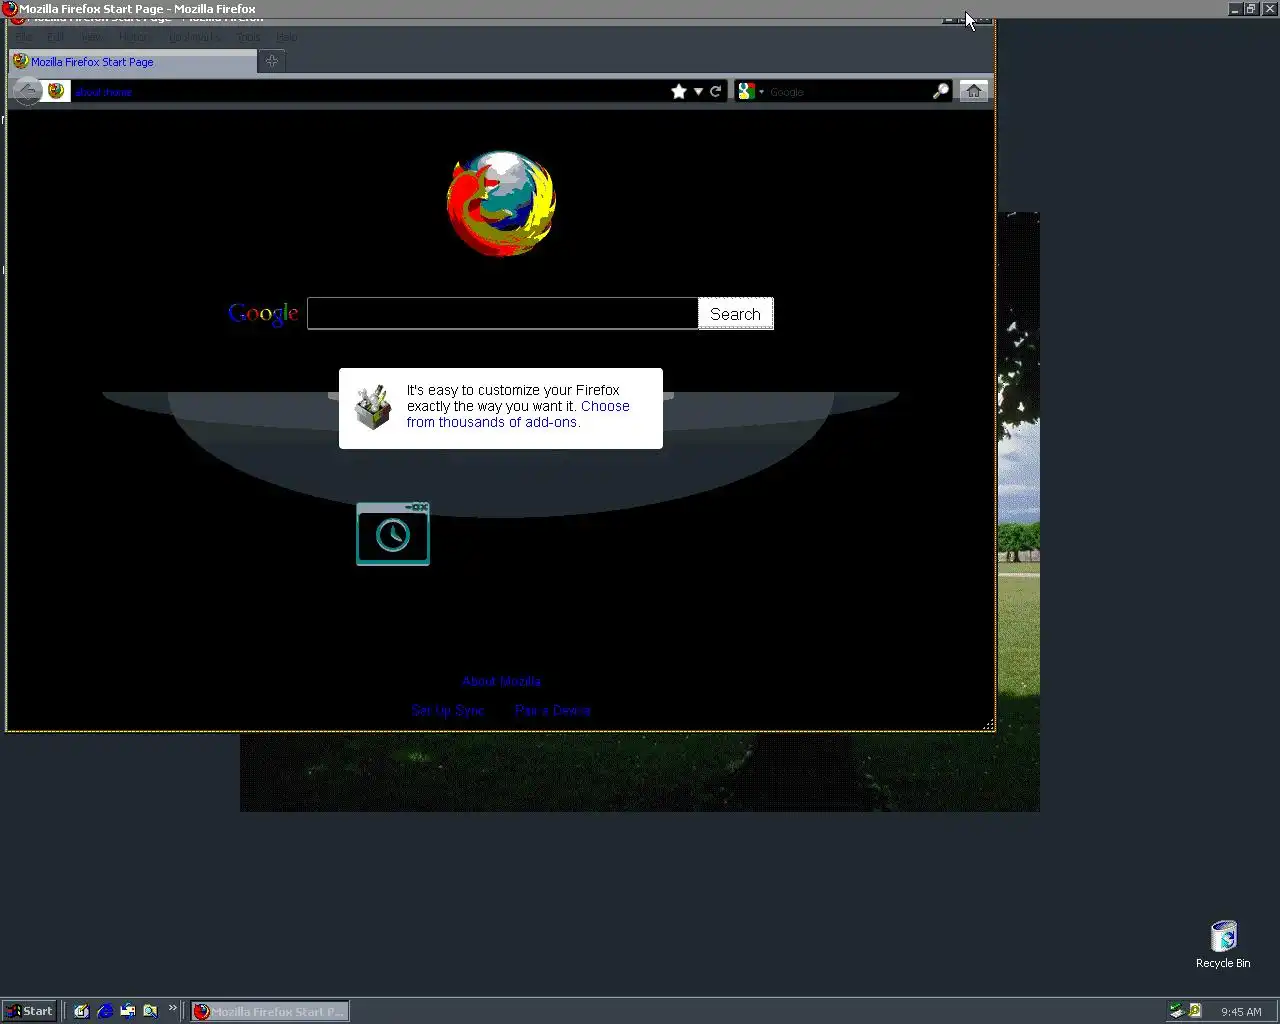Open the View menu
The image size is (1280, 1024).
point(91,37)
